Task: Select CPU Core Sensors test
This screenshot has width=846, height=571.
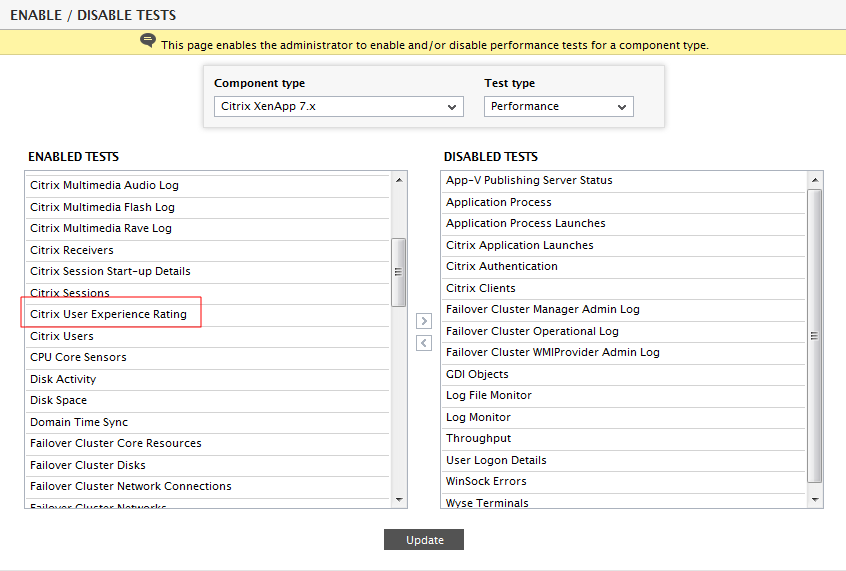Action: point(208,357)
